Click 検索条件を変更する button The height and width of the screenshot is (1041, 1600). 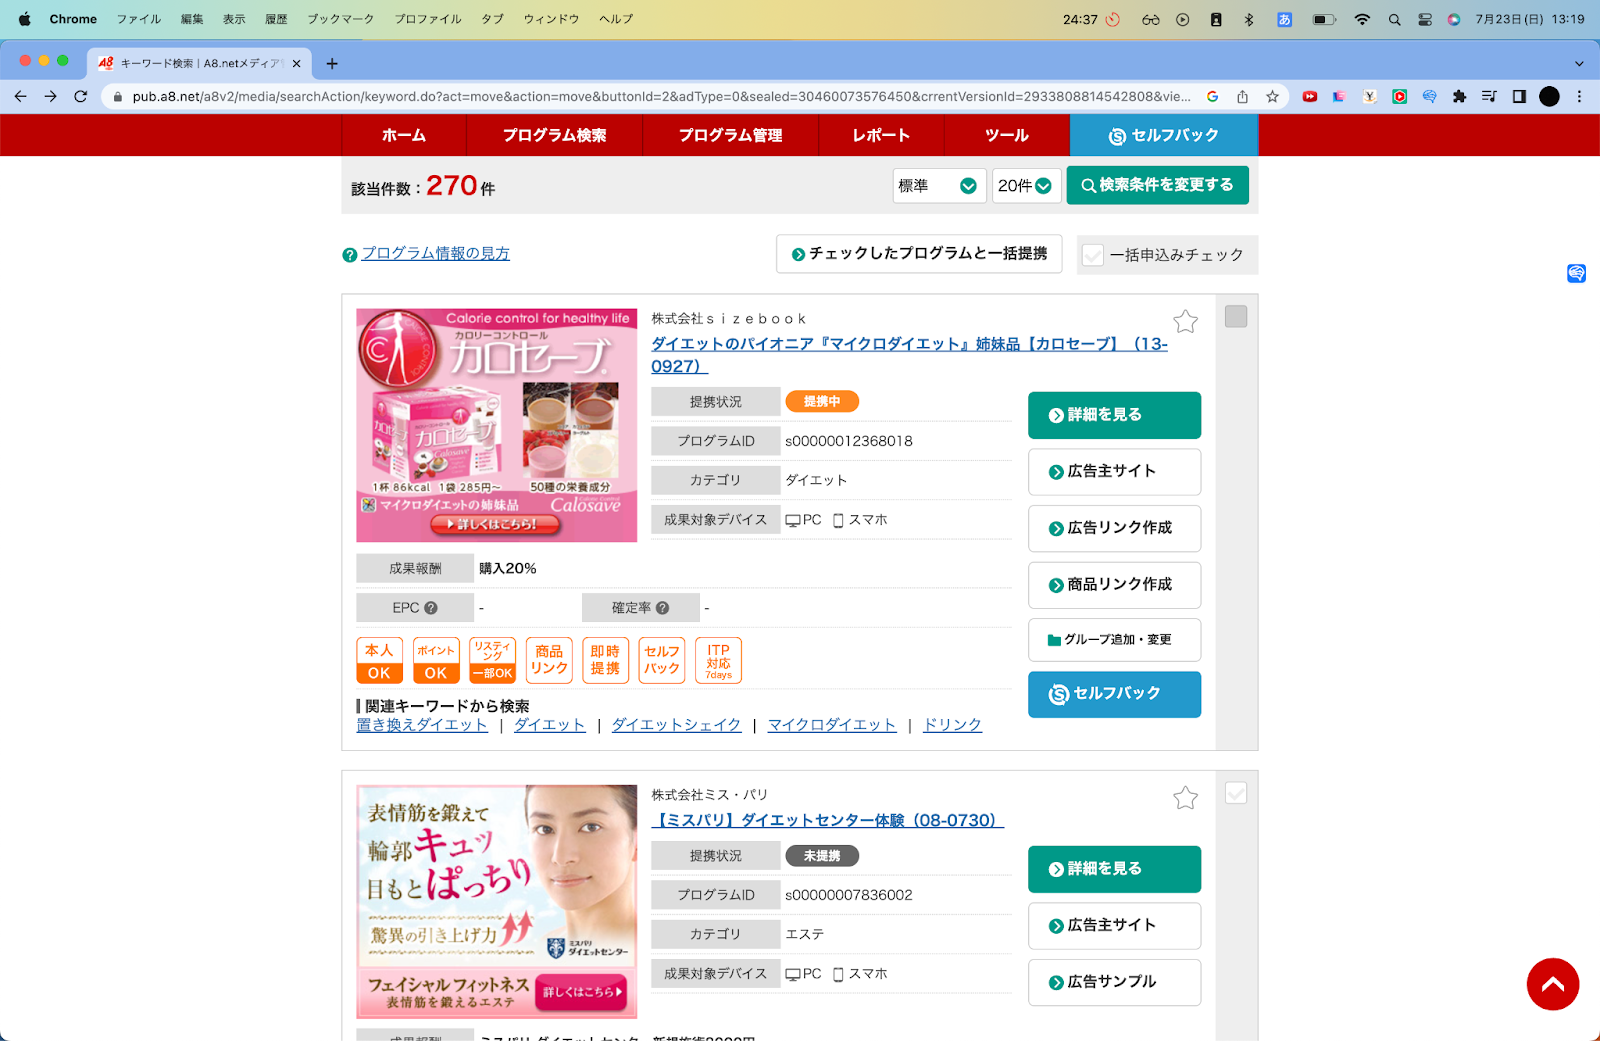(x=1157, y=185)
